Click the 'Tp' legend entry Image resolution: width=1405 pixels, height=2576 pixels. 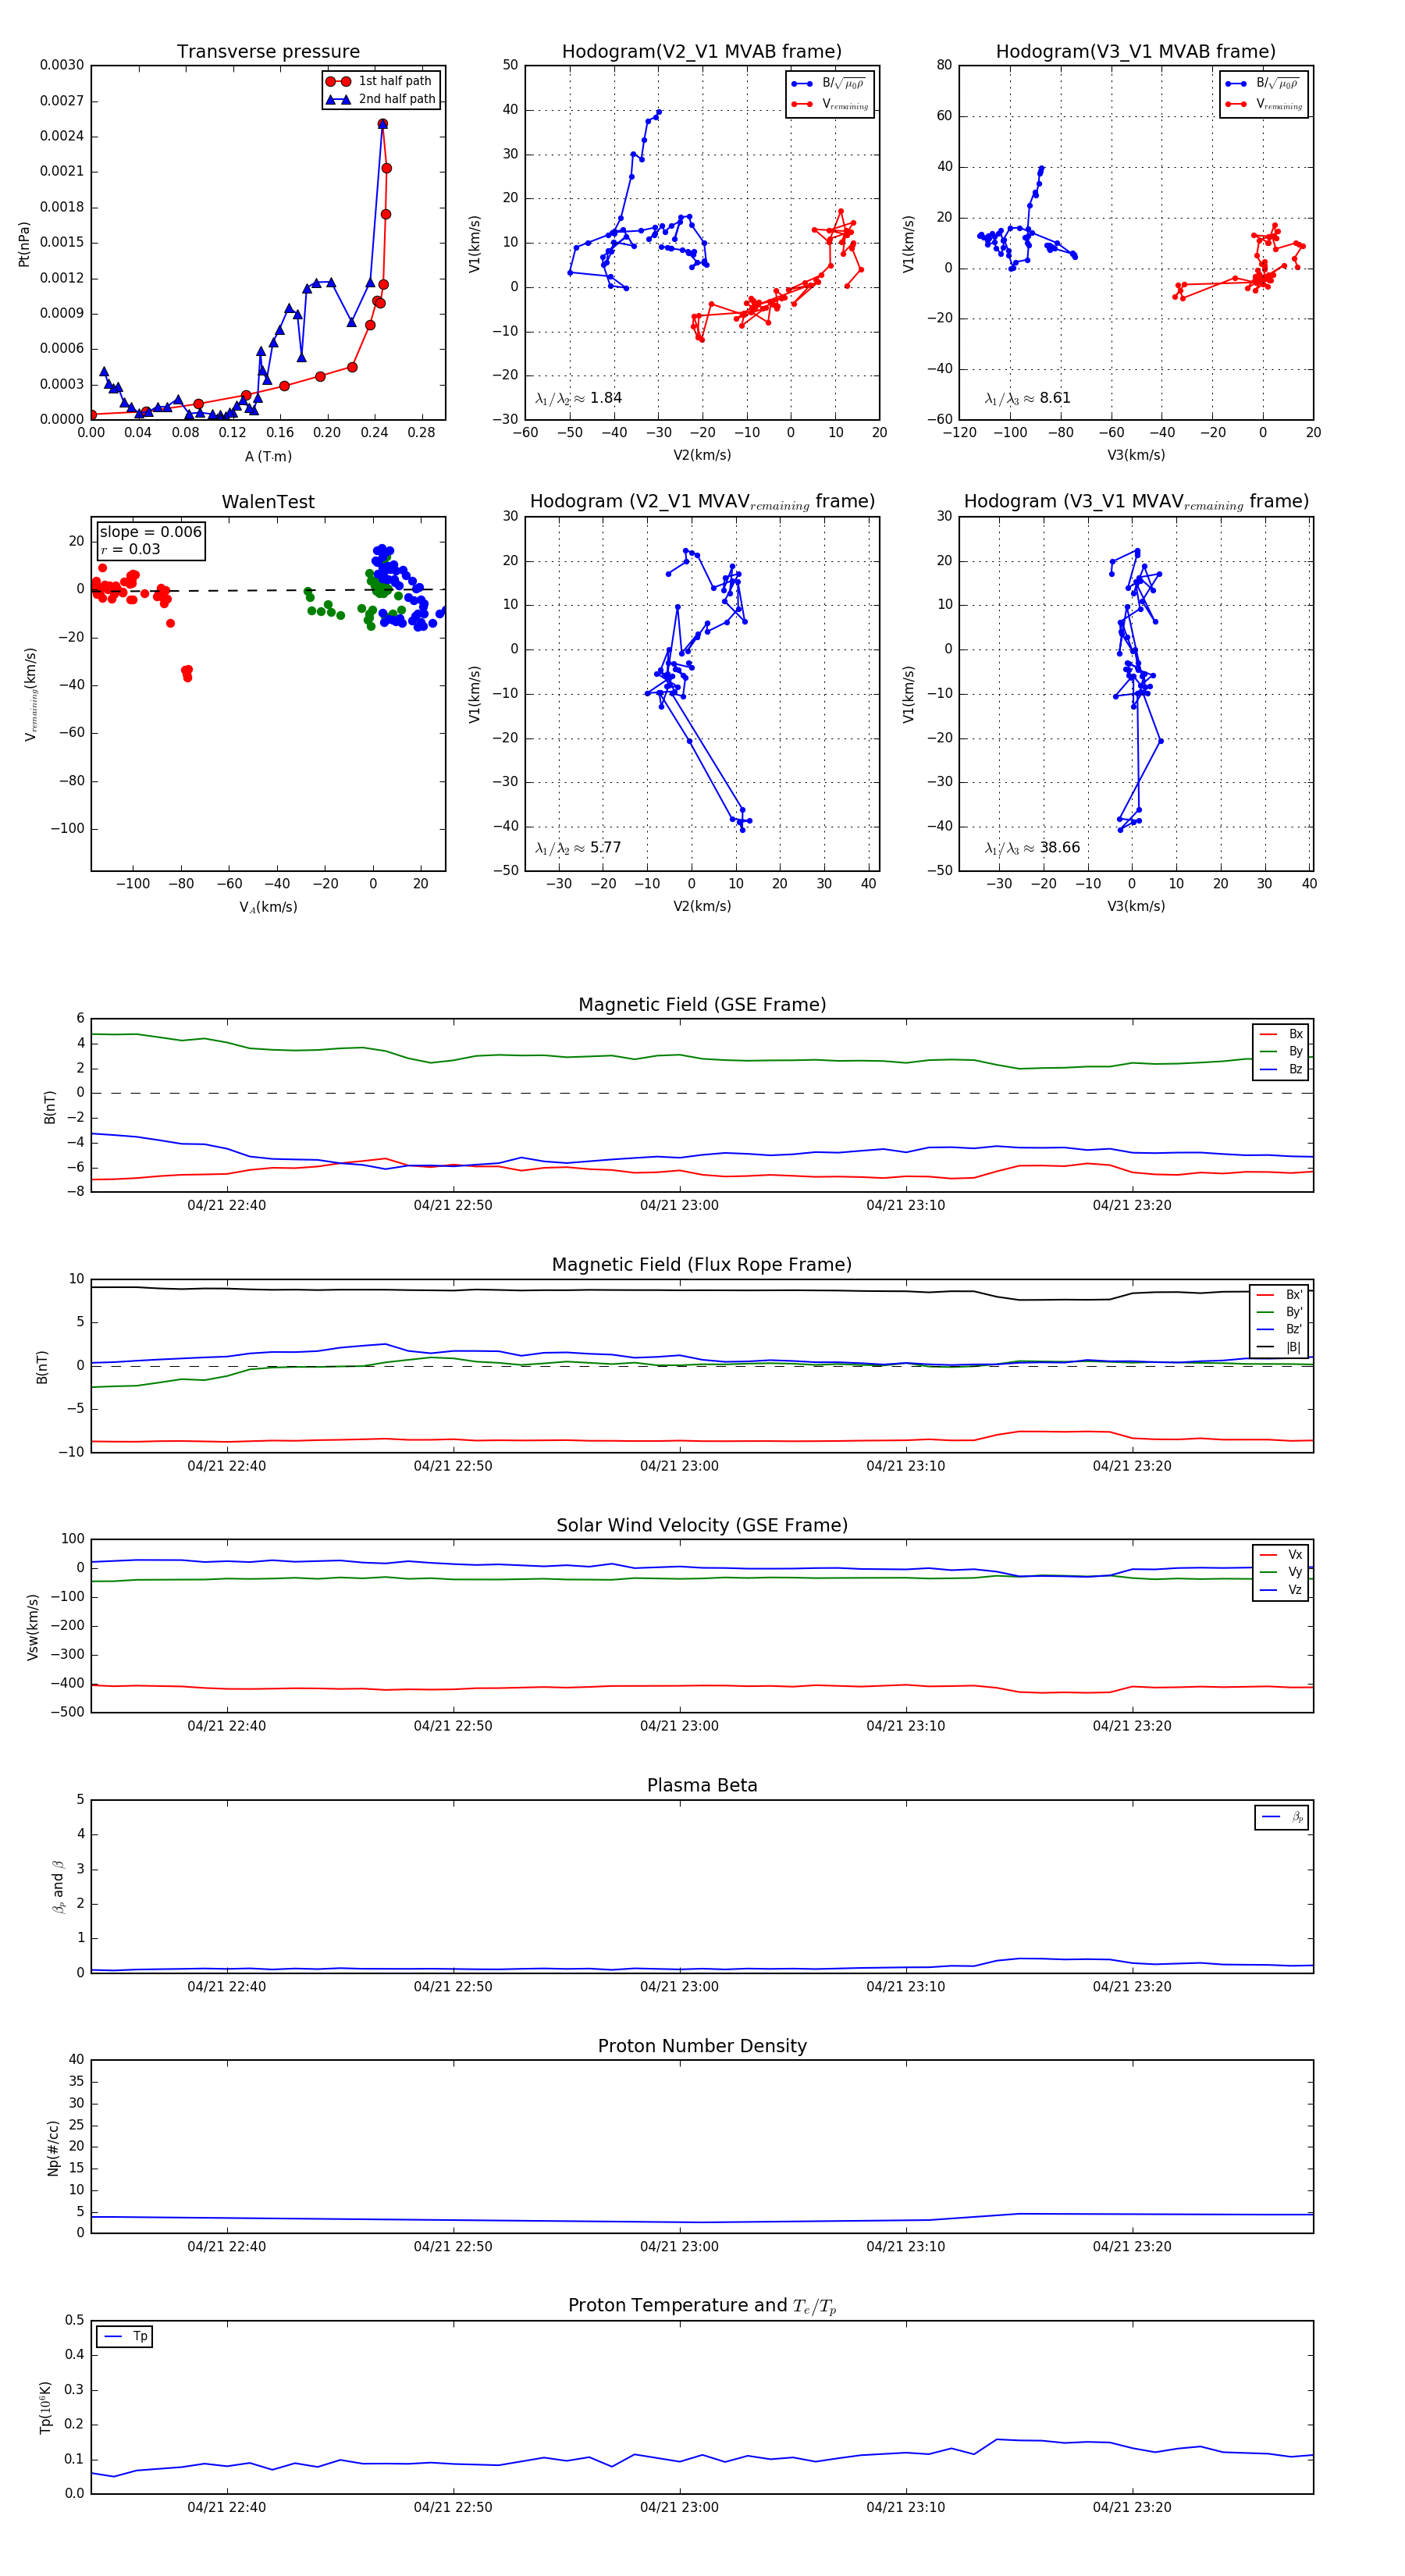coord(125,2336)
